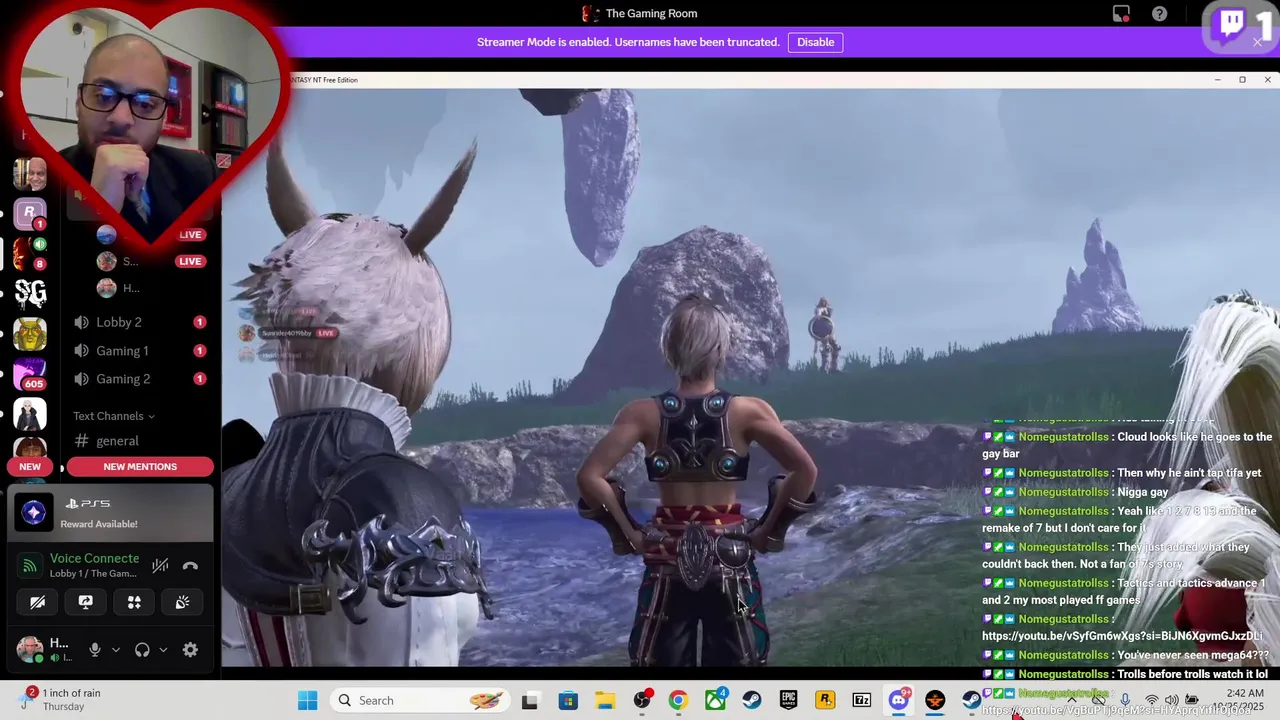Open volume control in system tray
The image size is (1280, 720).
(1170, 700)
